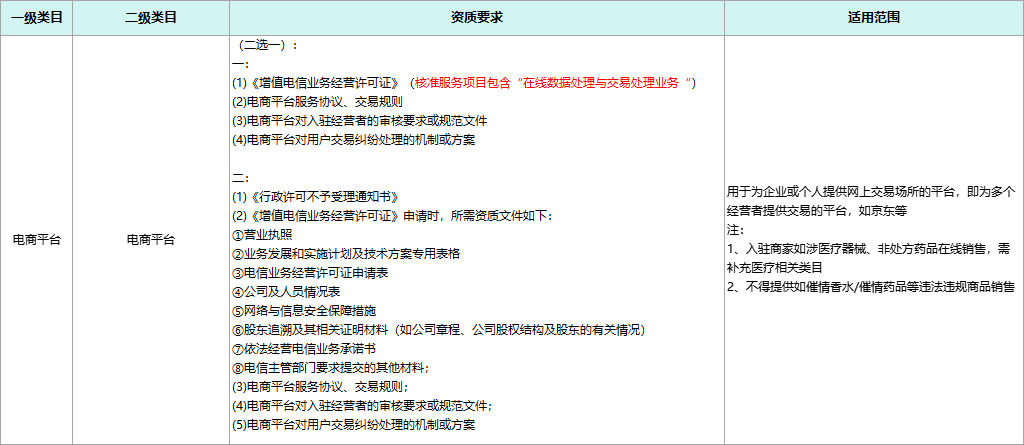
Task: Click the ③电信业务经营许可证申请表 line
Action: coord(310,272)
